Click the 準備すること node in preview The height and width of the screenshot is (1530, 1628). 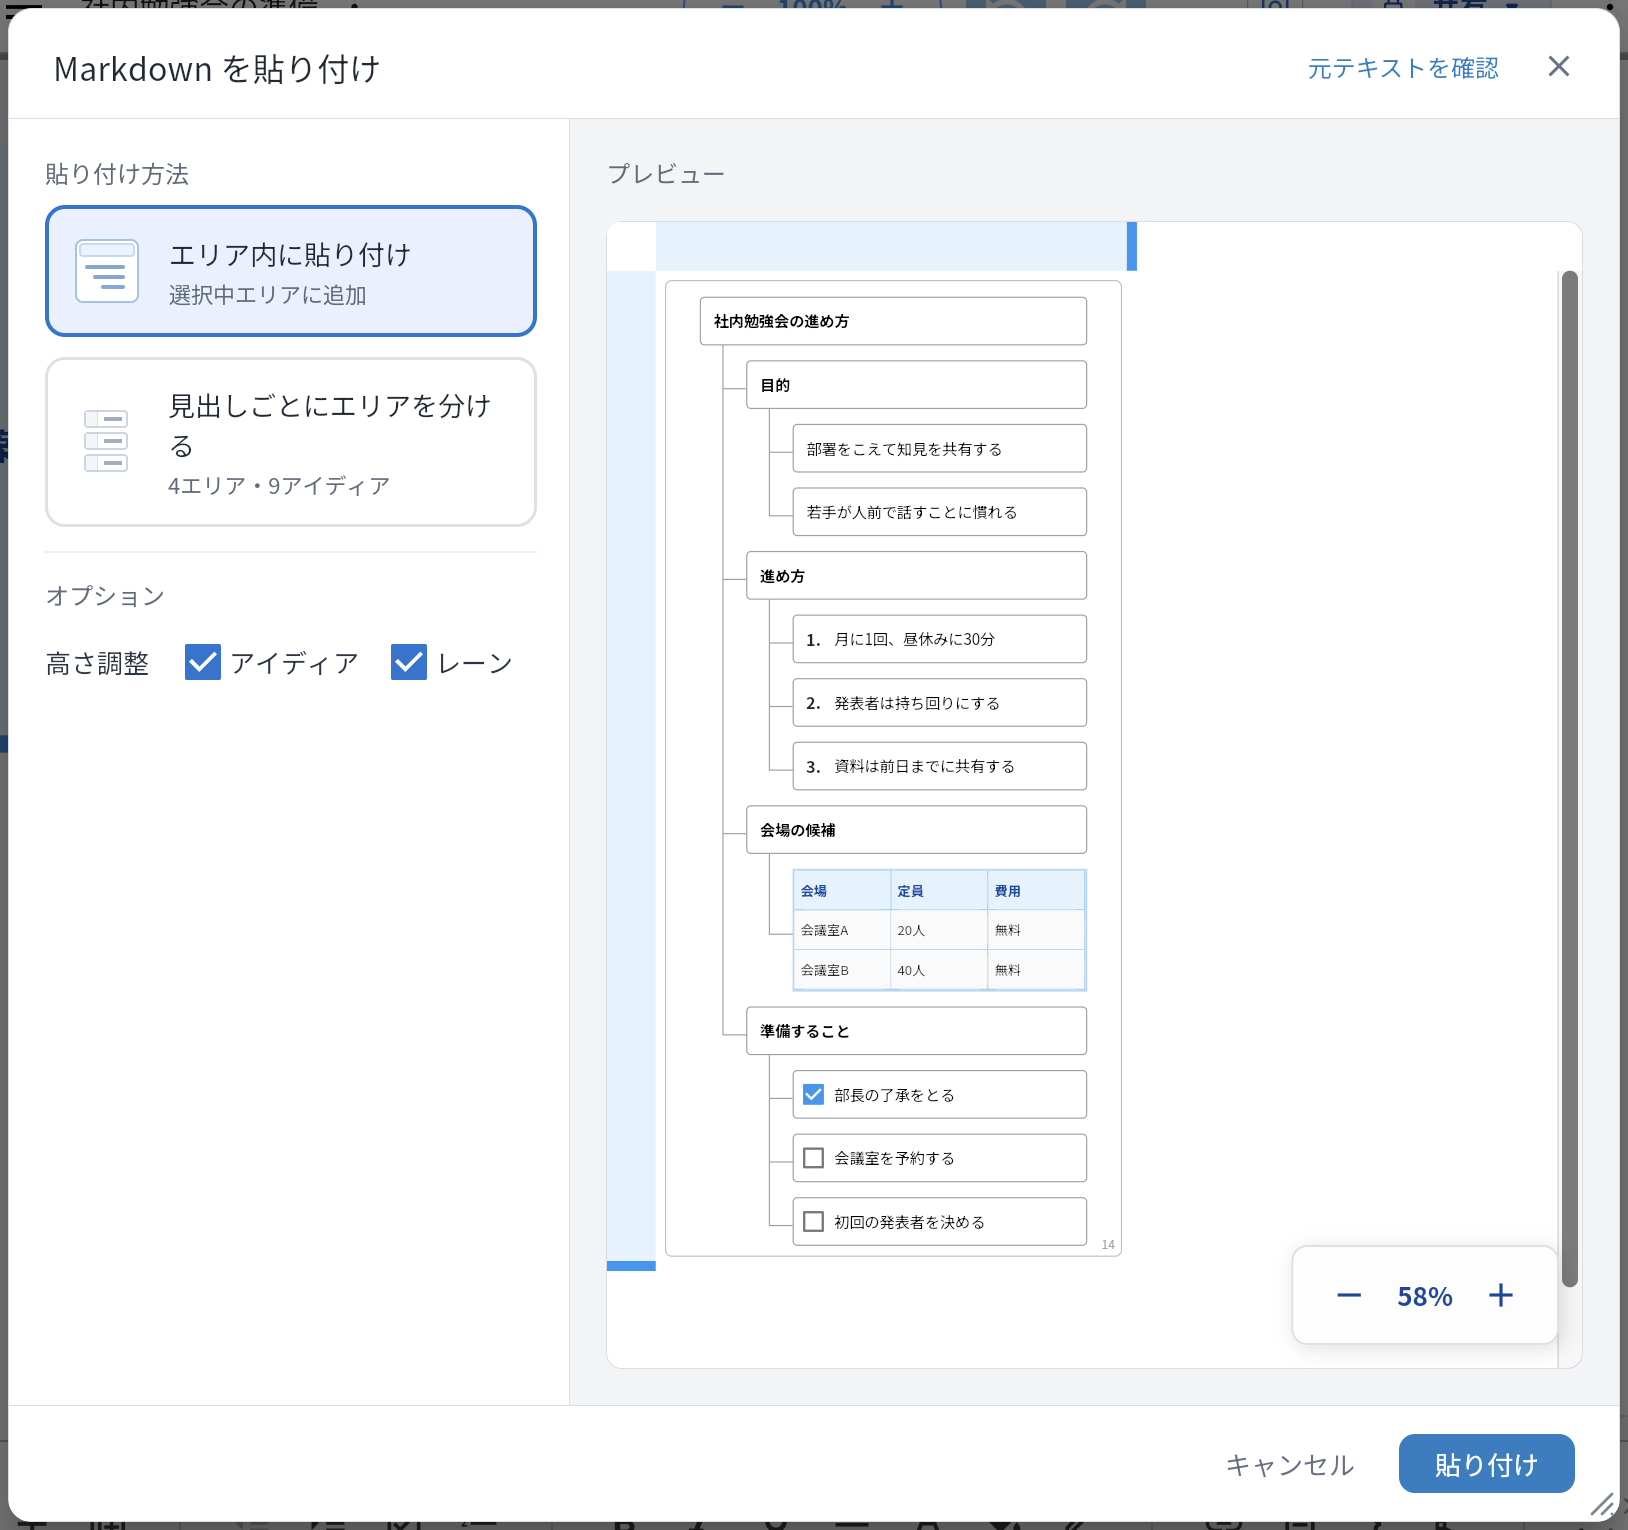pyautogui.click(x=916, y=1031)
